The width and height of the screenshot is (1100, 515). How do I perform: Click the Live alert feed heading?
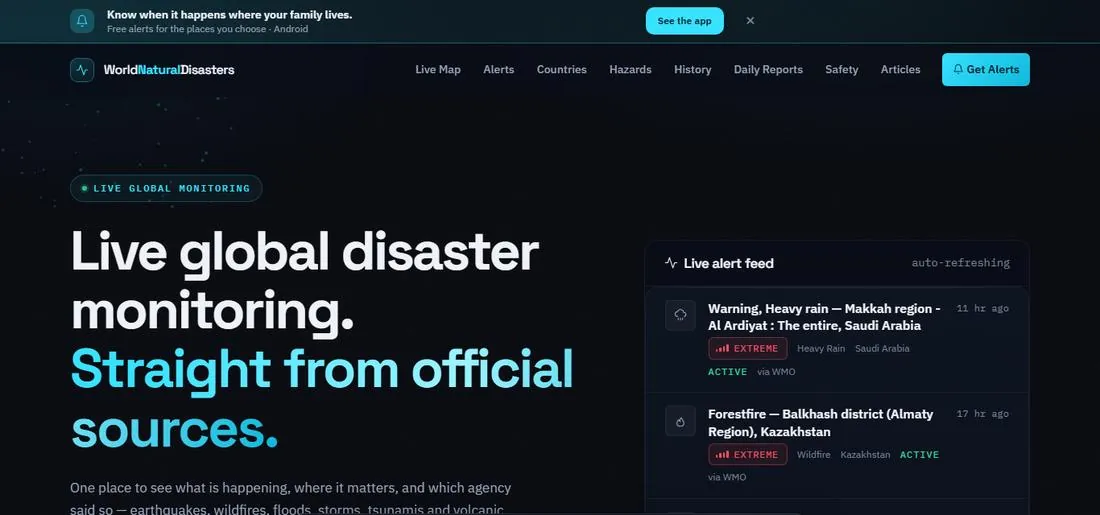(728, 263)
